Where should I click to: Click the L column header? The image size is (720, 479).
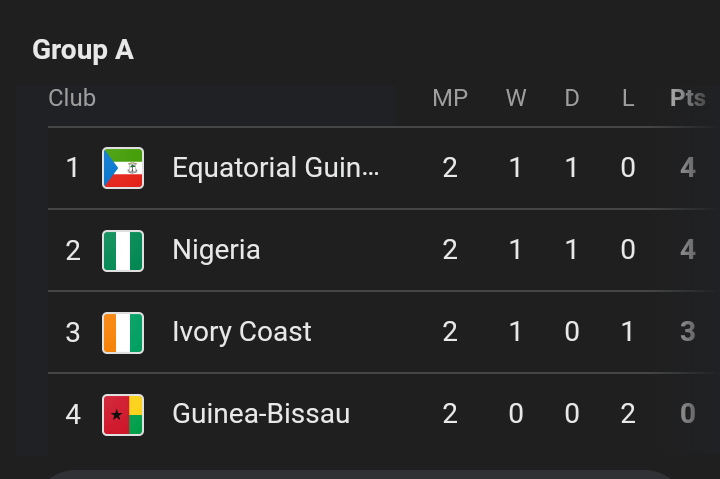tap(628, 98)
